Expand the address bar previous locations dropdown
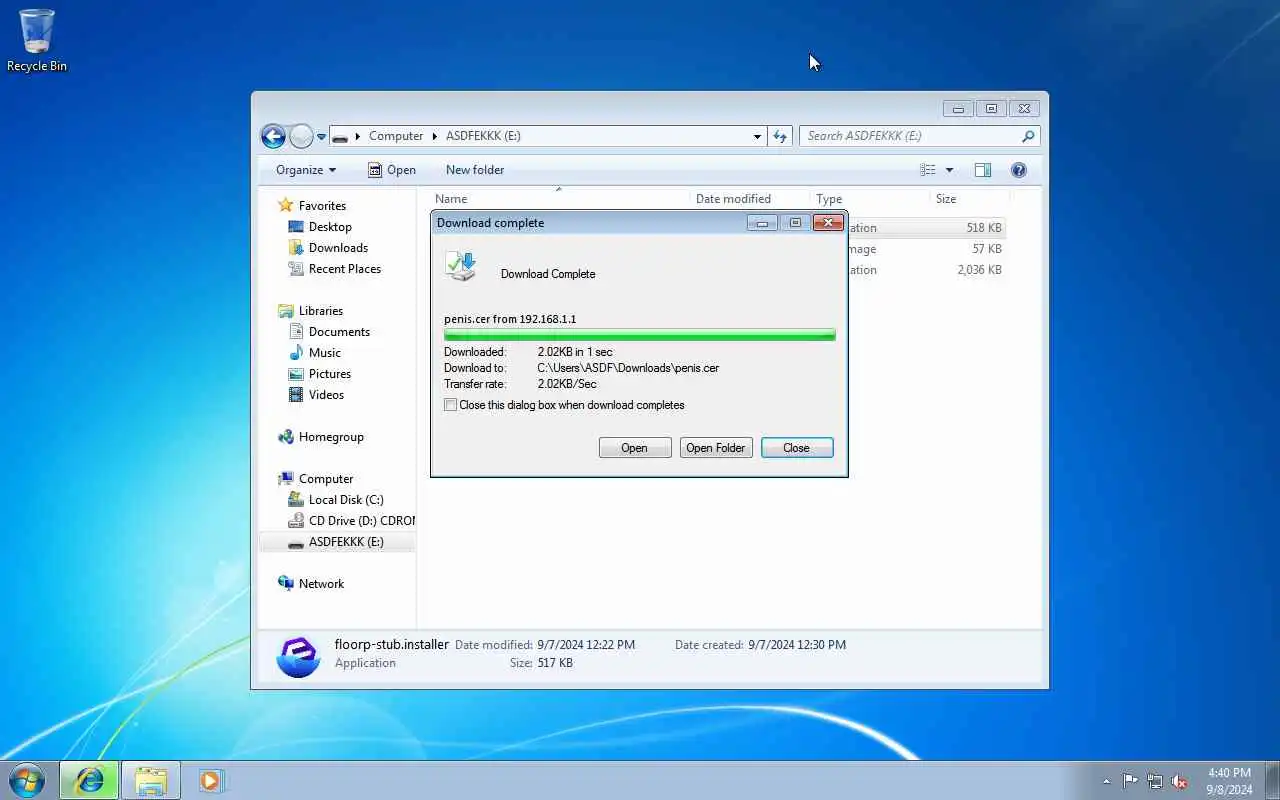This screenshot has width=1280, height=800. tap(757, 136)
